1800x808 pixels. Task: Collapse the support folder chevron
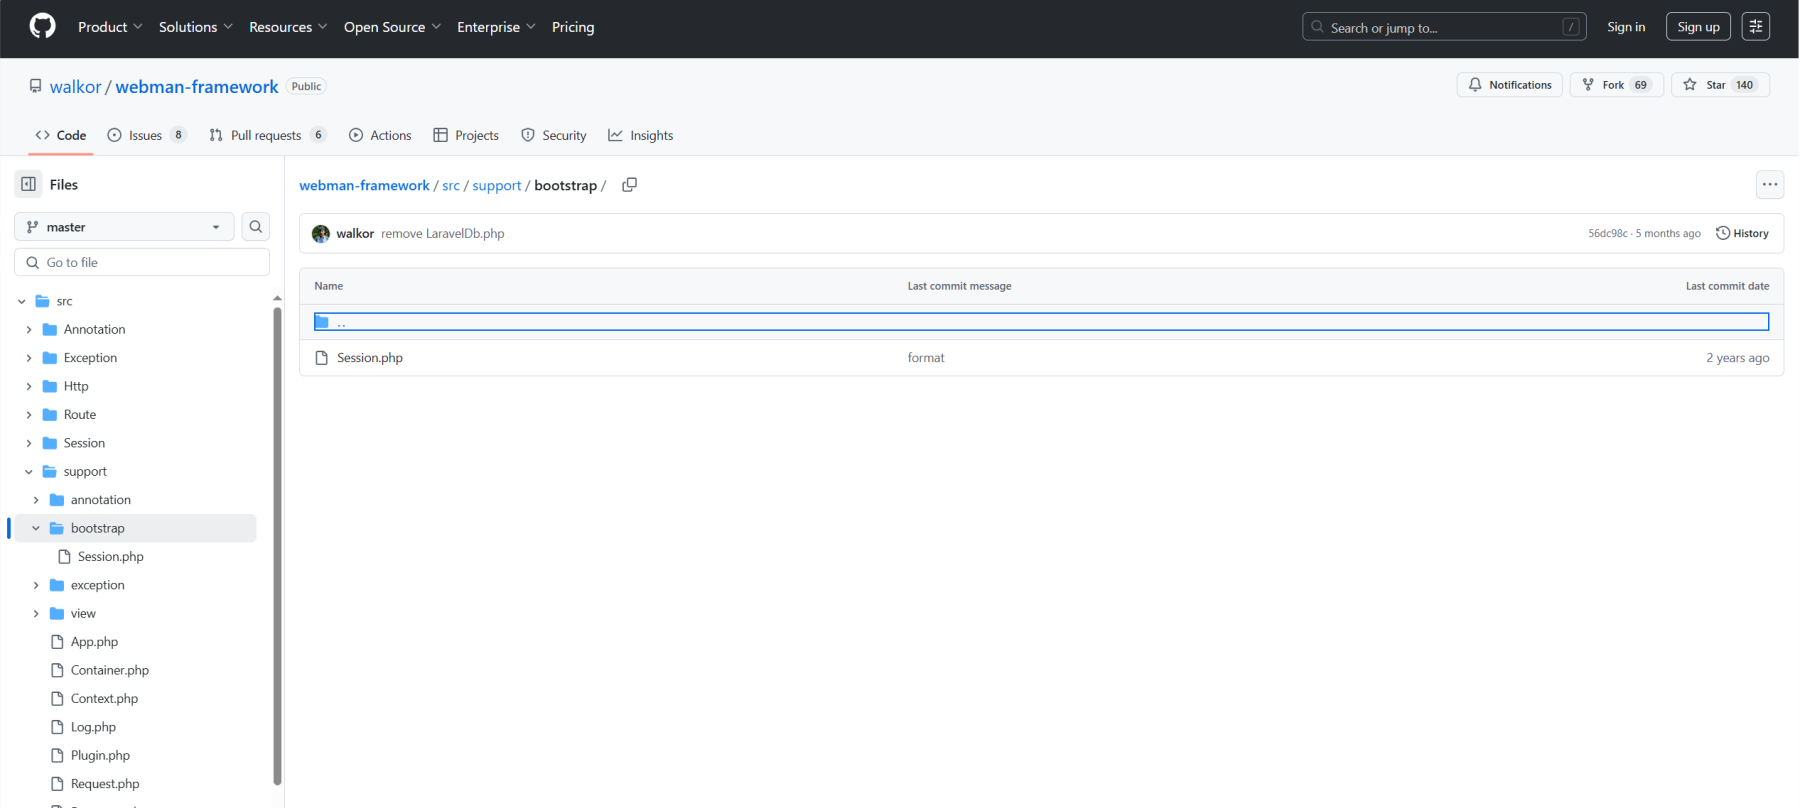29,472
